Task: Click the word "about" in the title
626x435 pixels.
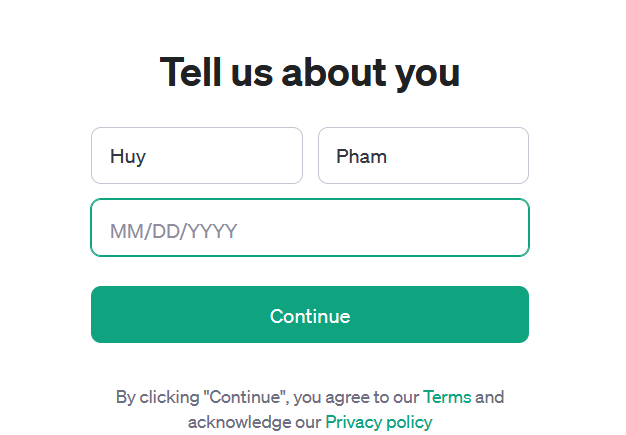Action: pyautogui.click(x=333, y=72)
